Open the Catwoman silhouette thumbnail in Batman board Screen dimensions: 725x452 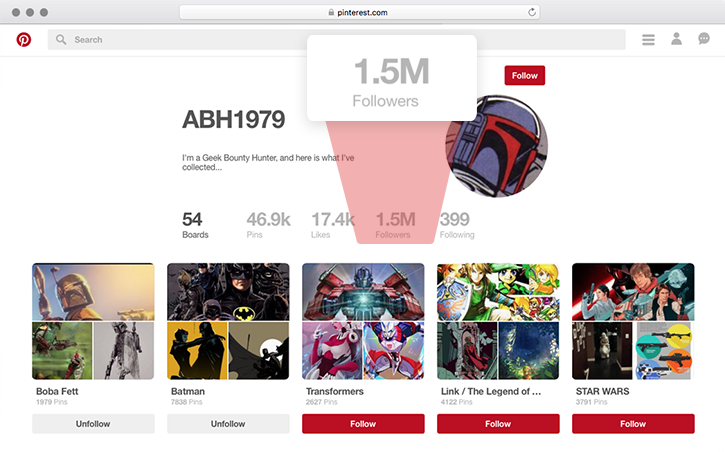click(x=197, y=351)
